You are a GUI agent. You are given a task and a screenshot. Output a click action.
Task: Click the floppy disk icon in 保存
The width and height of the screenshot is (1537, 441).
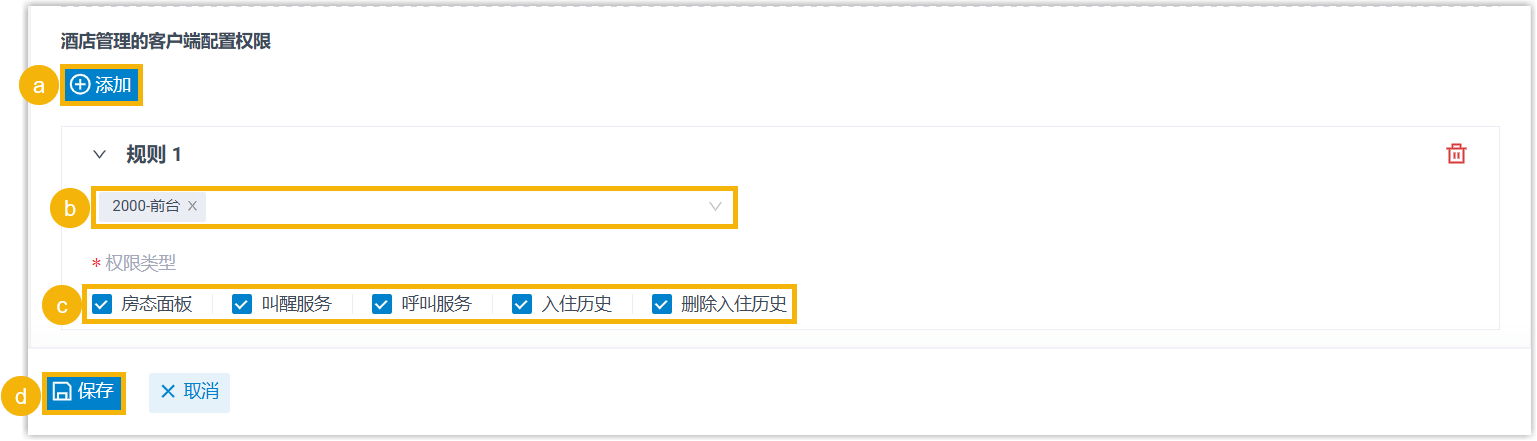pos(62,392)
